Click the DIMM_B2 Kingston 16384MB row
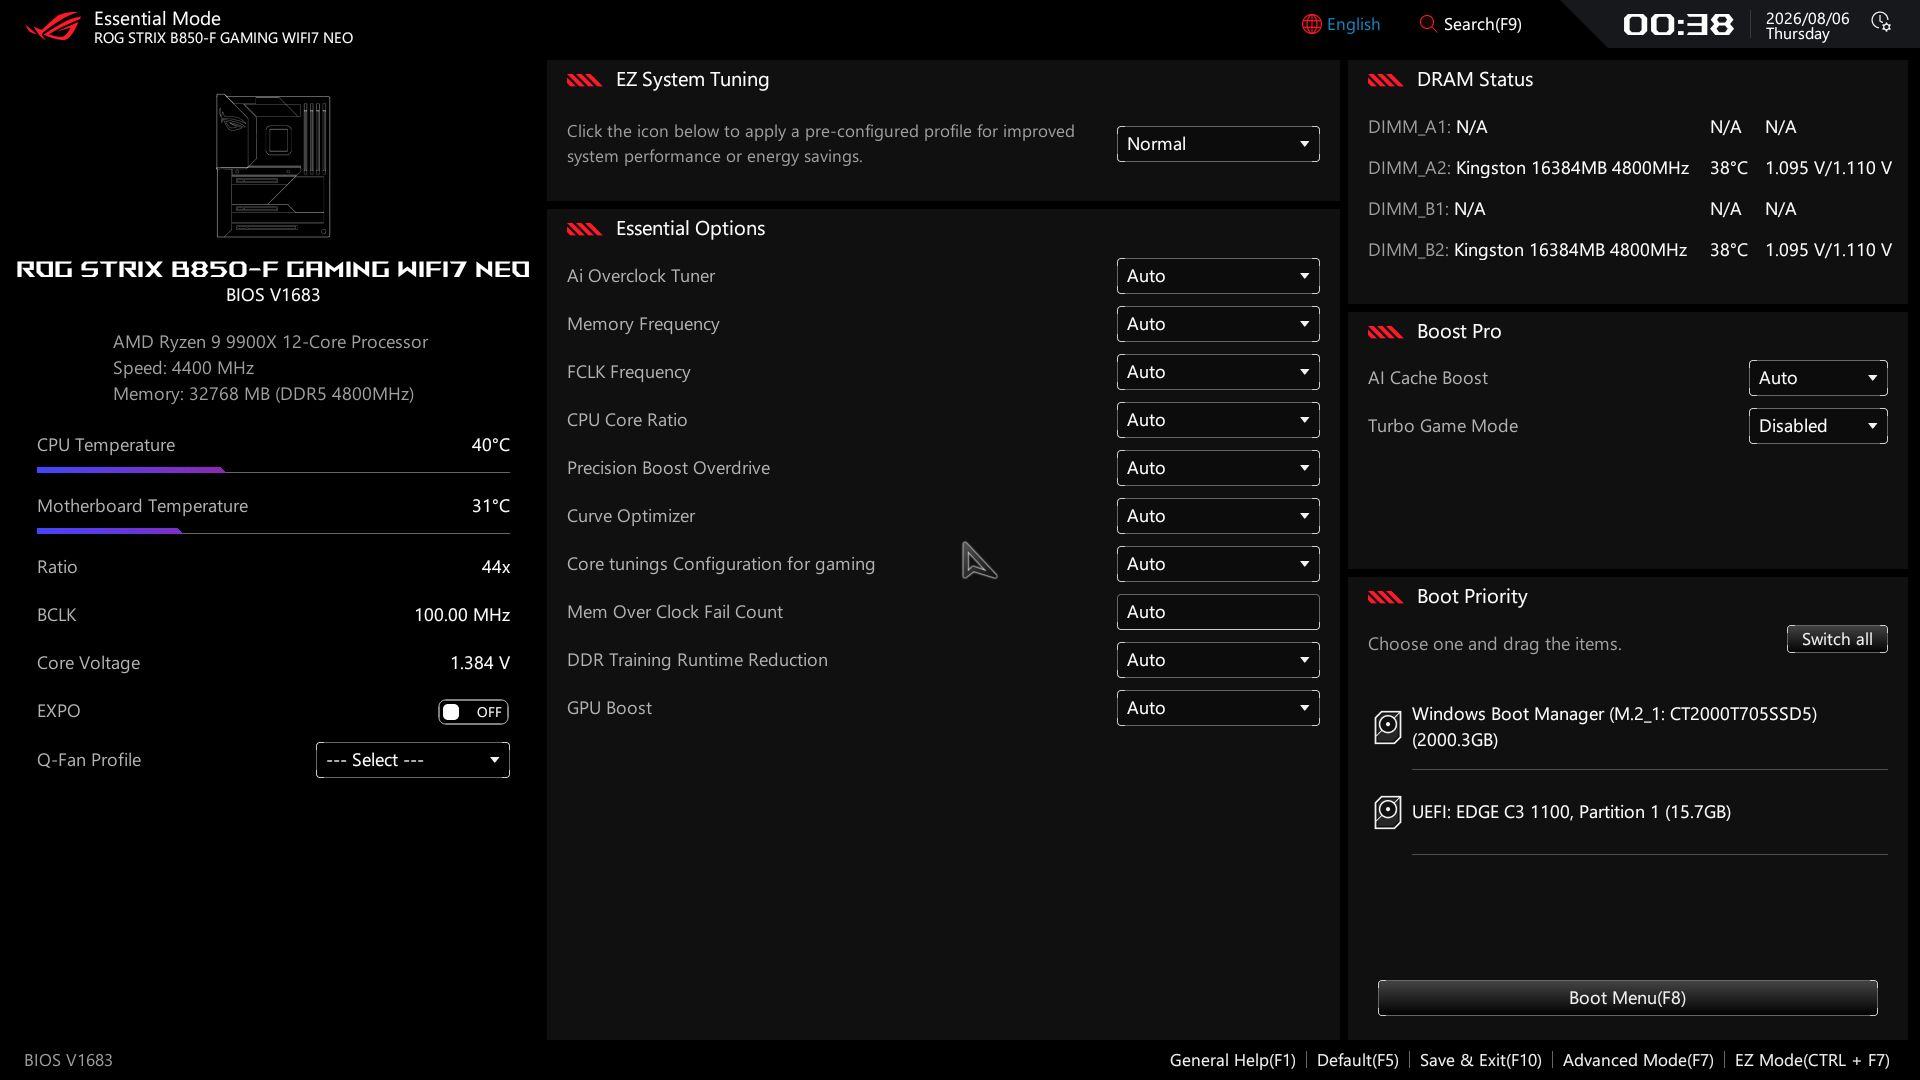Viewport: 1920px width, 1080px height. tap(1629, 250)
